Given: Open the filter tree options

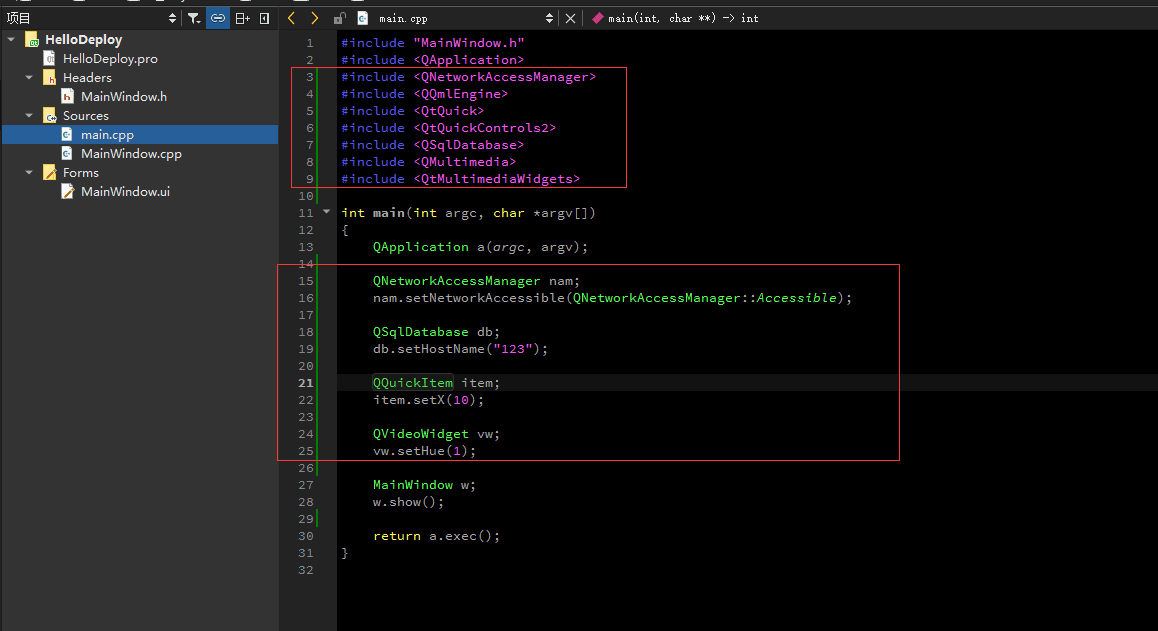Looking at the screenshot, I should 193,18.
